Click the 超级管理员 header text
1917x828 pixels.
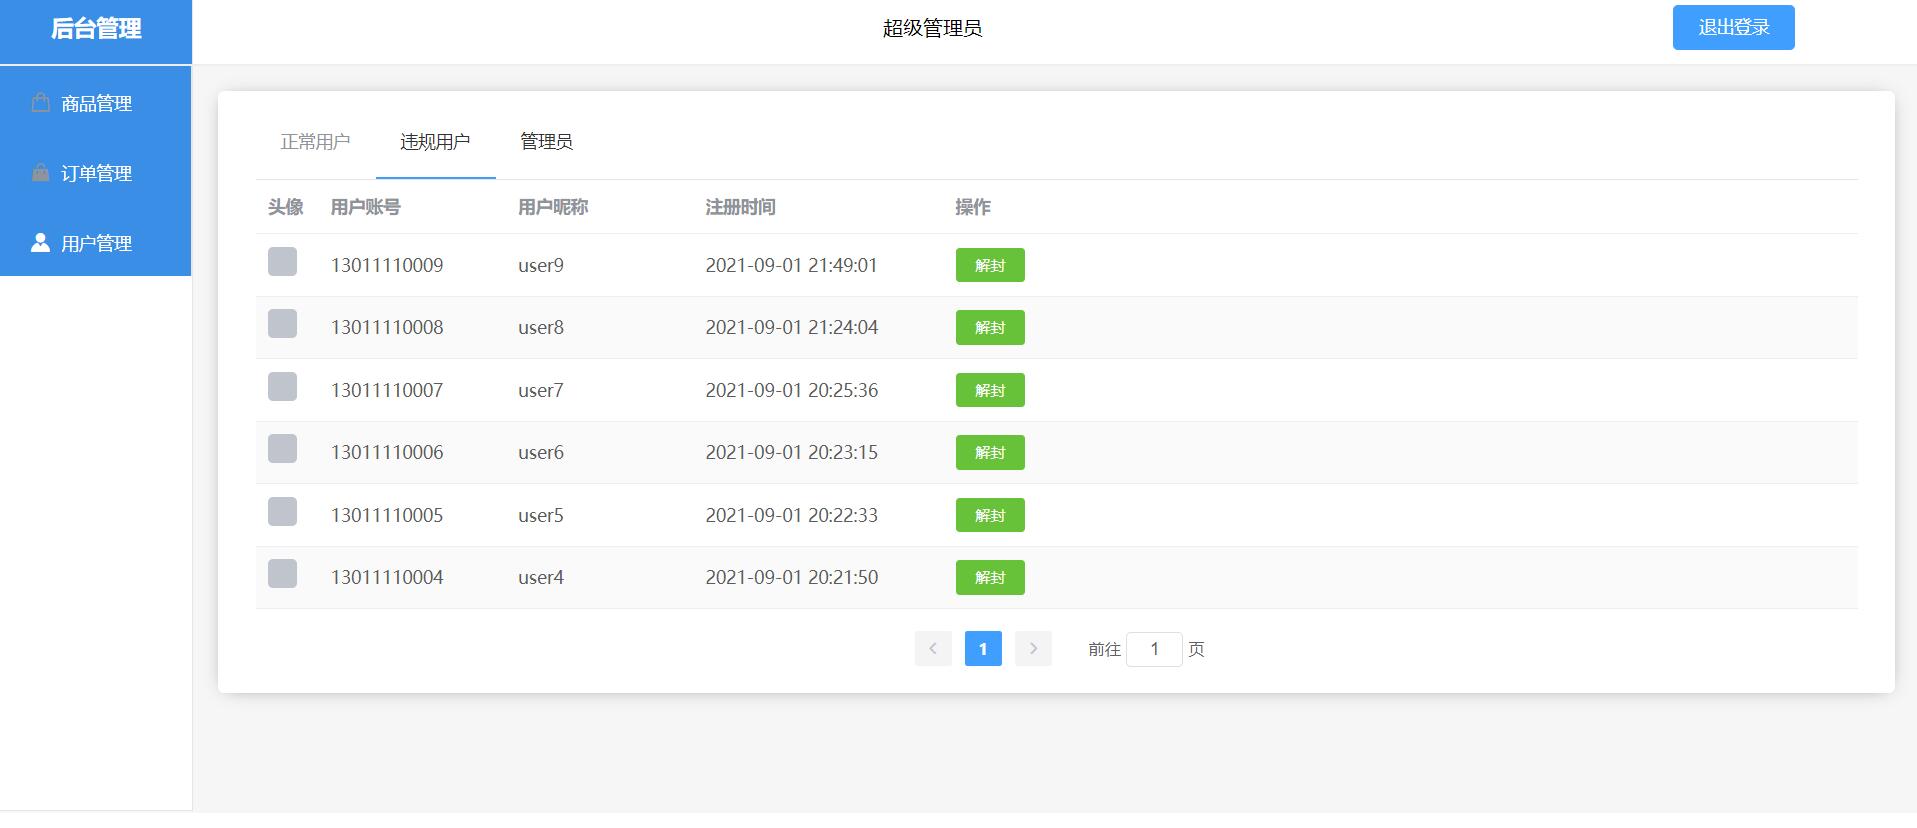[932, 29]
